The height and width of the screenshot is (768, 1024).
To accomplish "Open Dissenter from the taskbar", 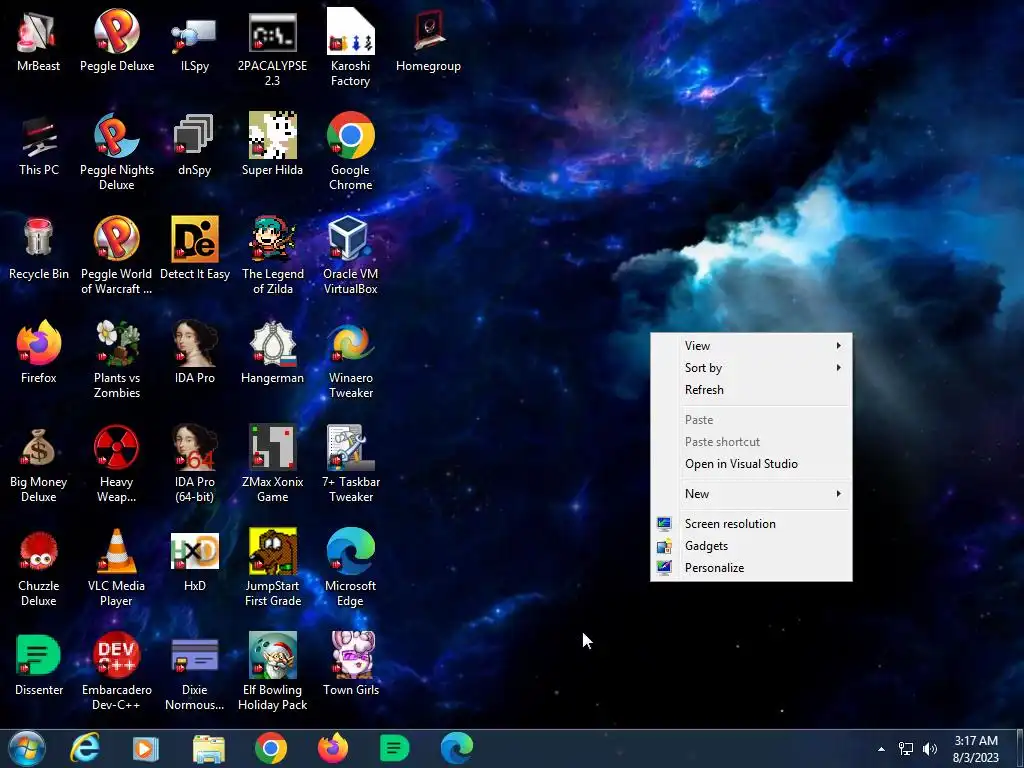I will [x=394, y=748].
